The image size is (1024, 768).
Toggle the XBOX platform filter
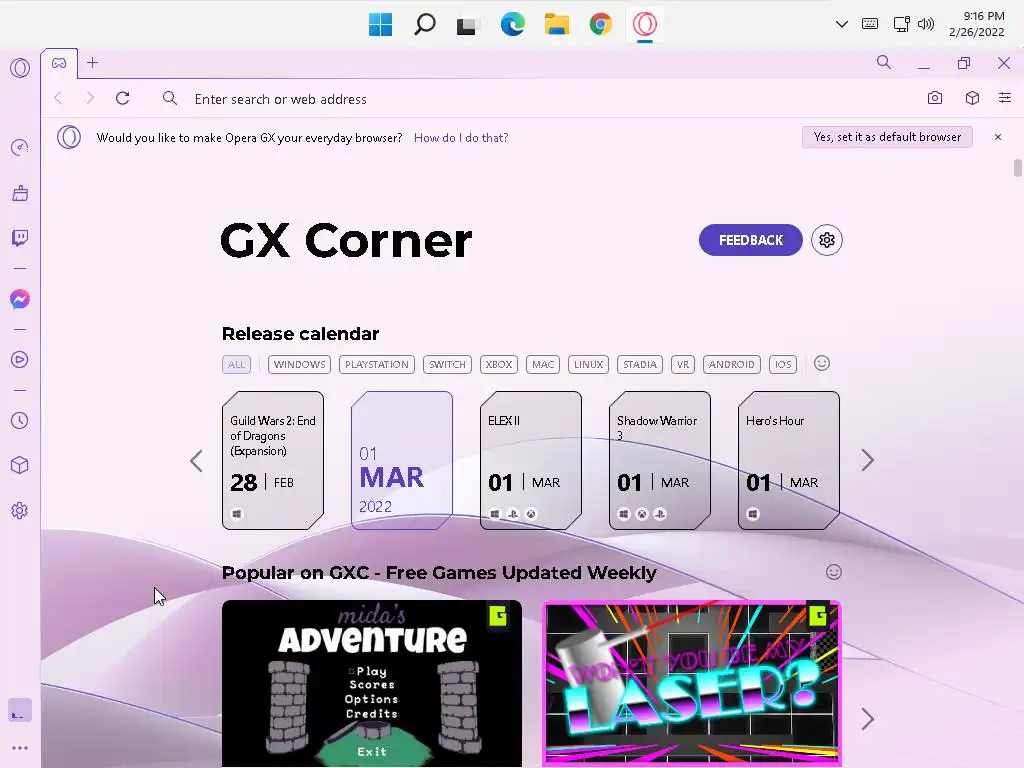pos(499,364)
